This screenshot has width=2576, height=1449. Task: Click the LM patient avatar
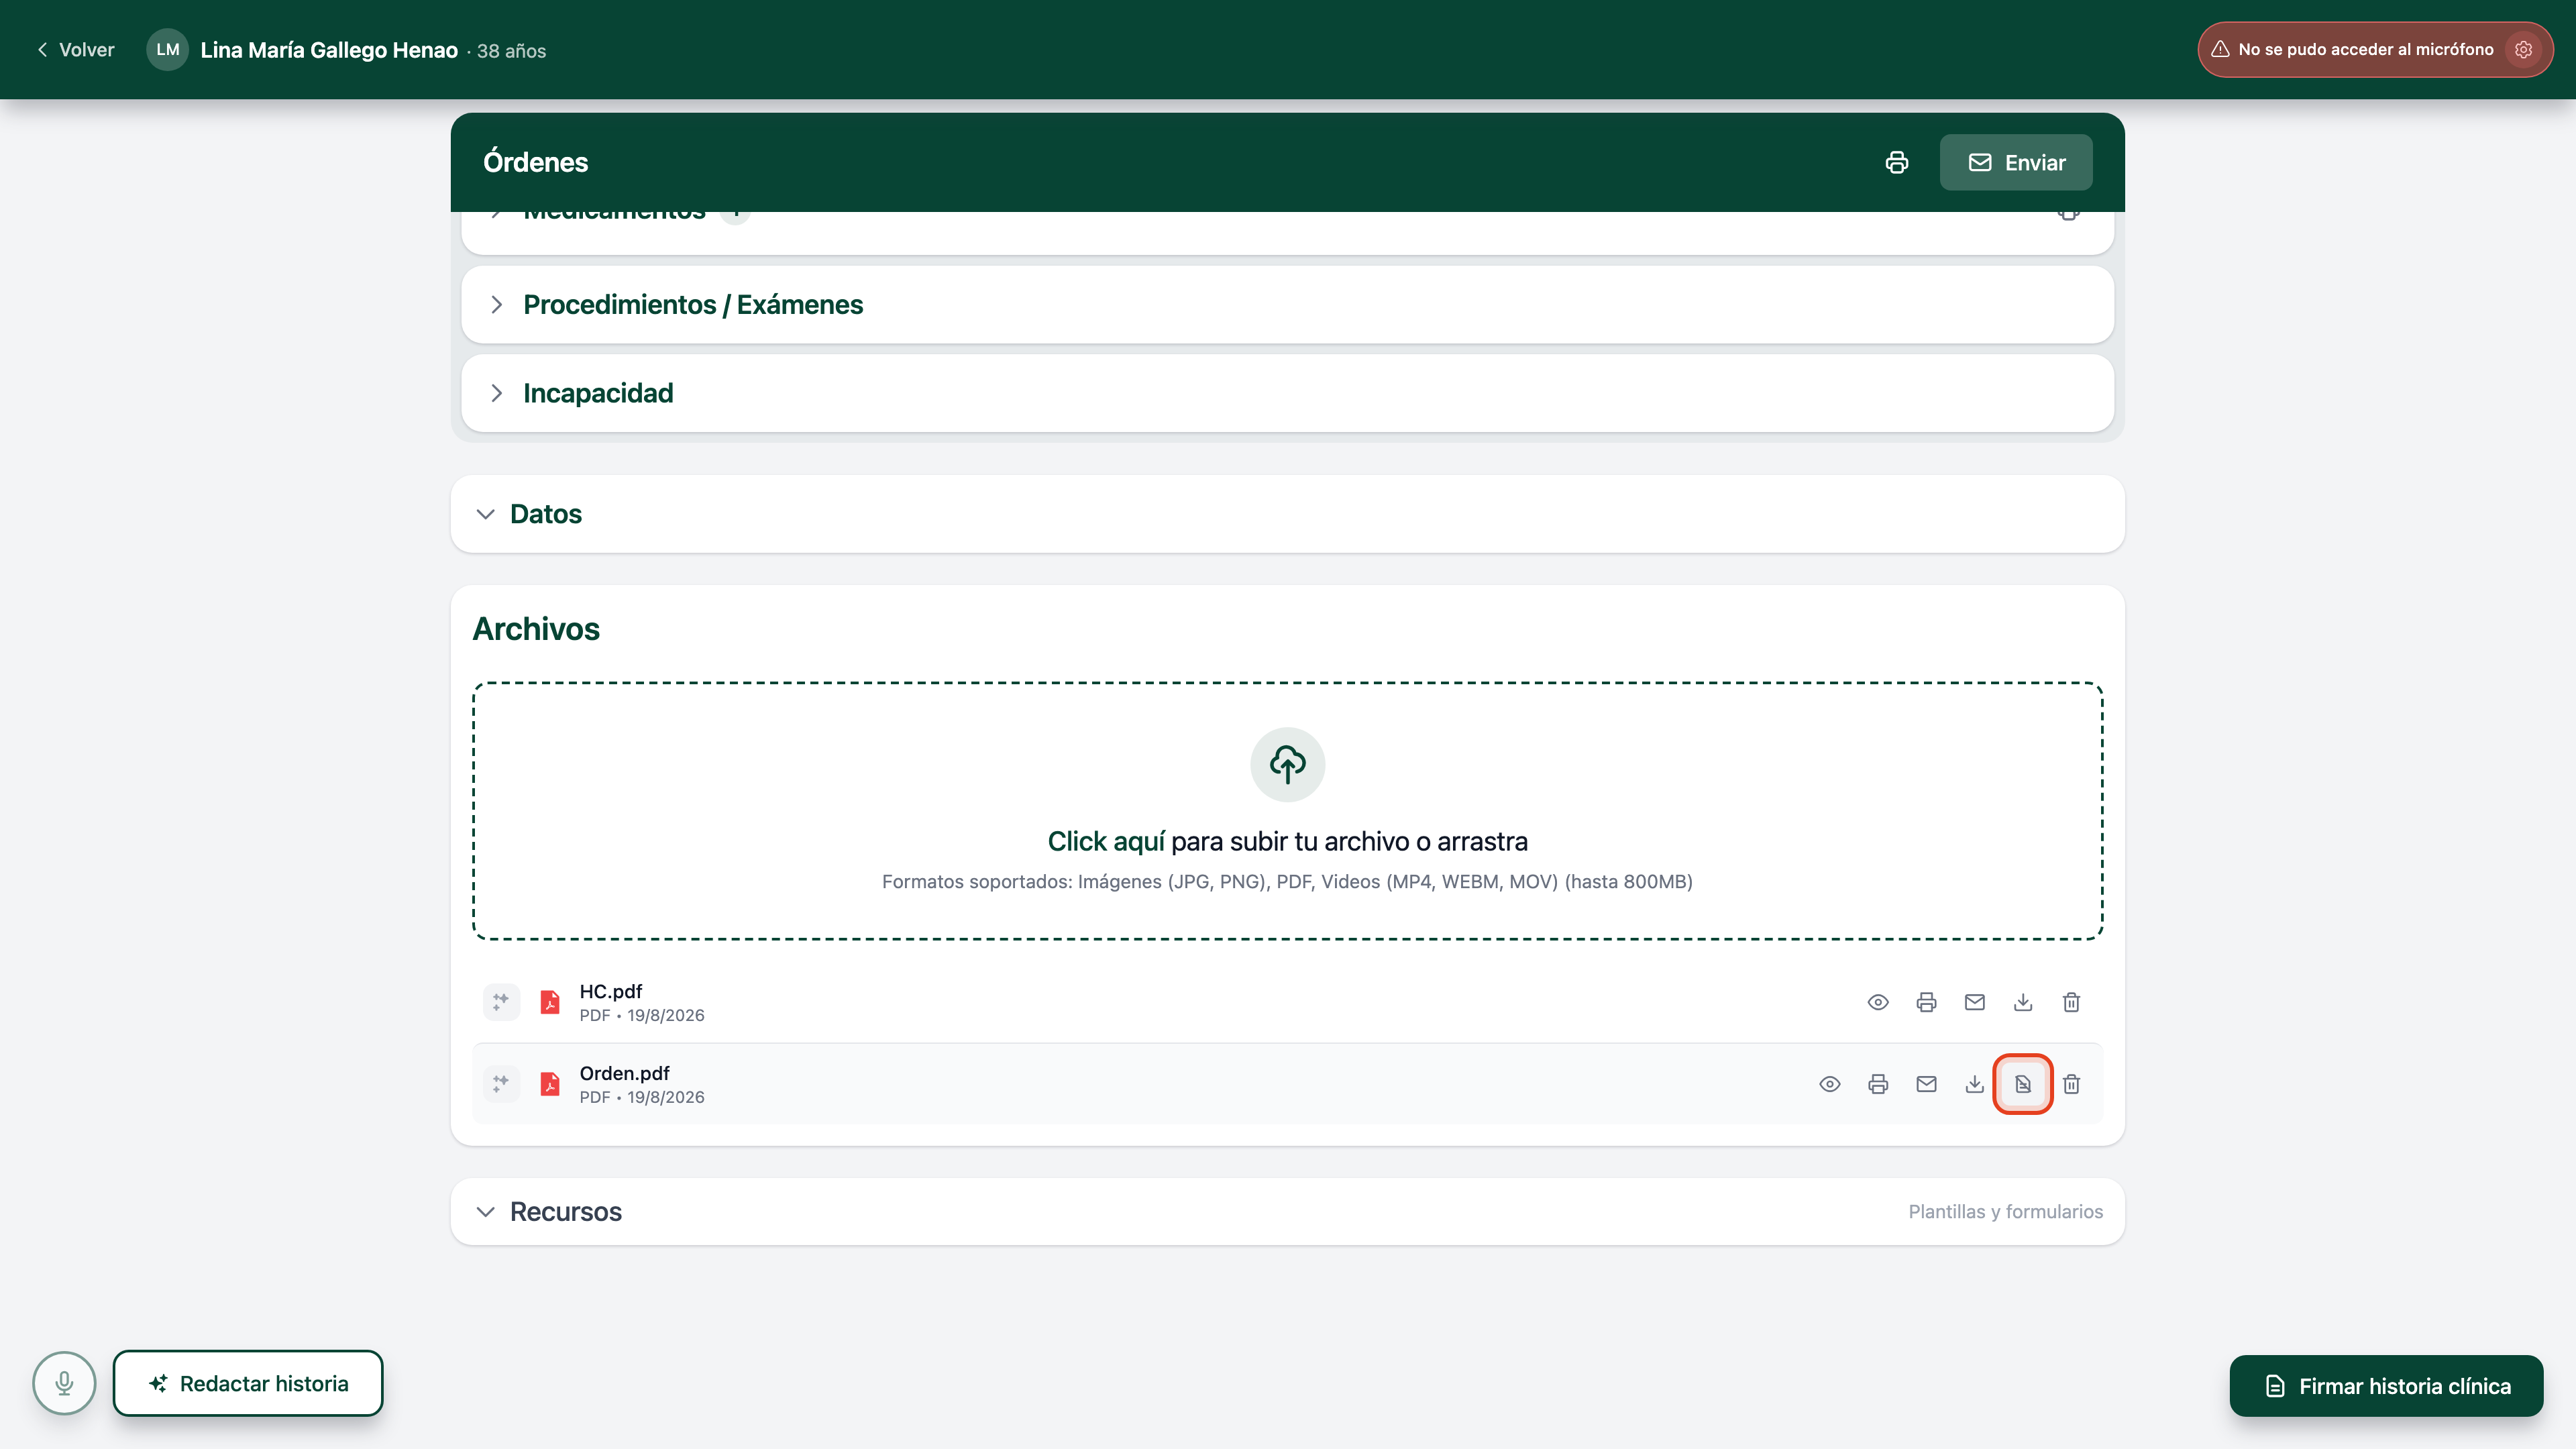coord(167,49)
